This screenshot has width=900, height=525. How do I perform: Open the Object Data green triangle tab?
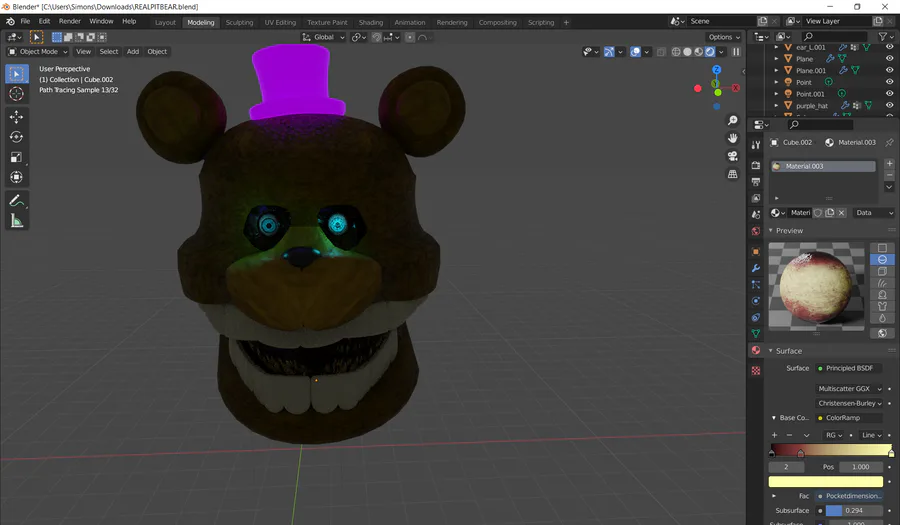point(755,333)
